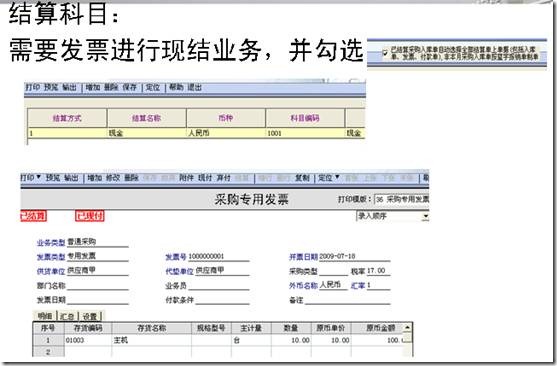Click the empty 备注 field
This screenshot has width=557, height=366.
347,300
